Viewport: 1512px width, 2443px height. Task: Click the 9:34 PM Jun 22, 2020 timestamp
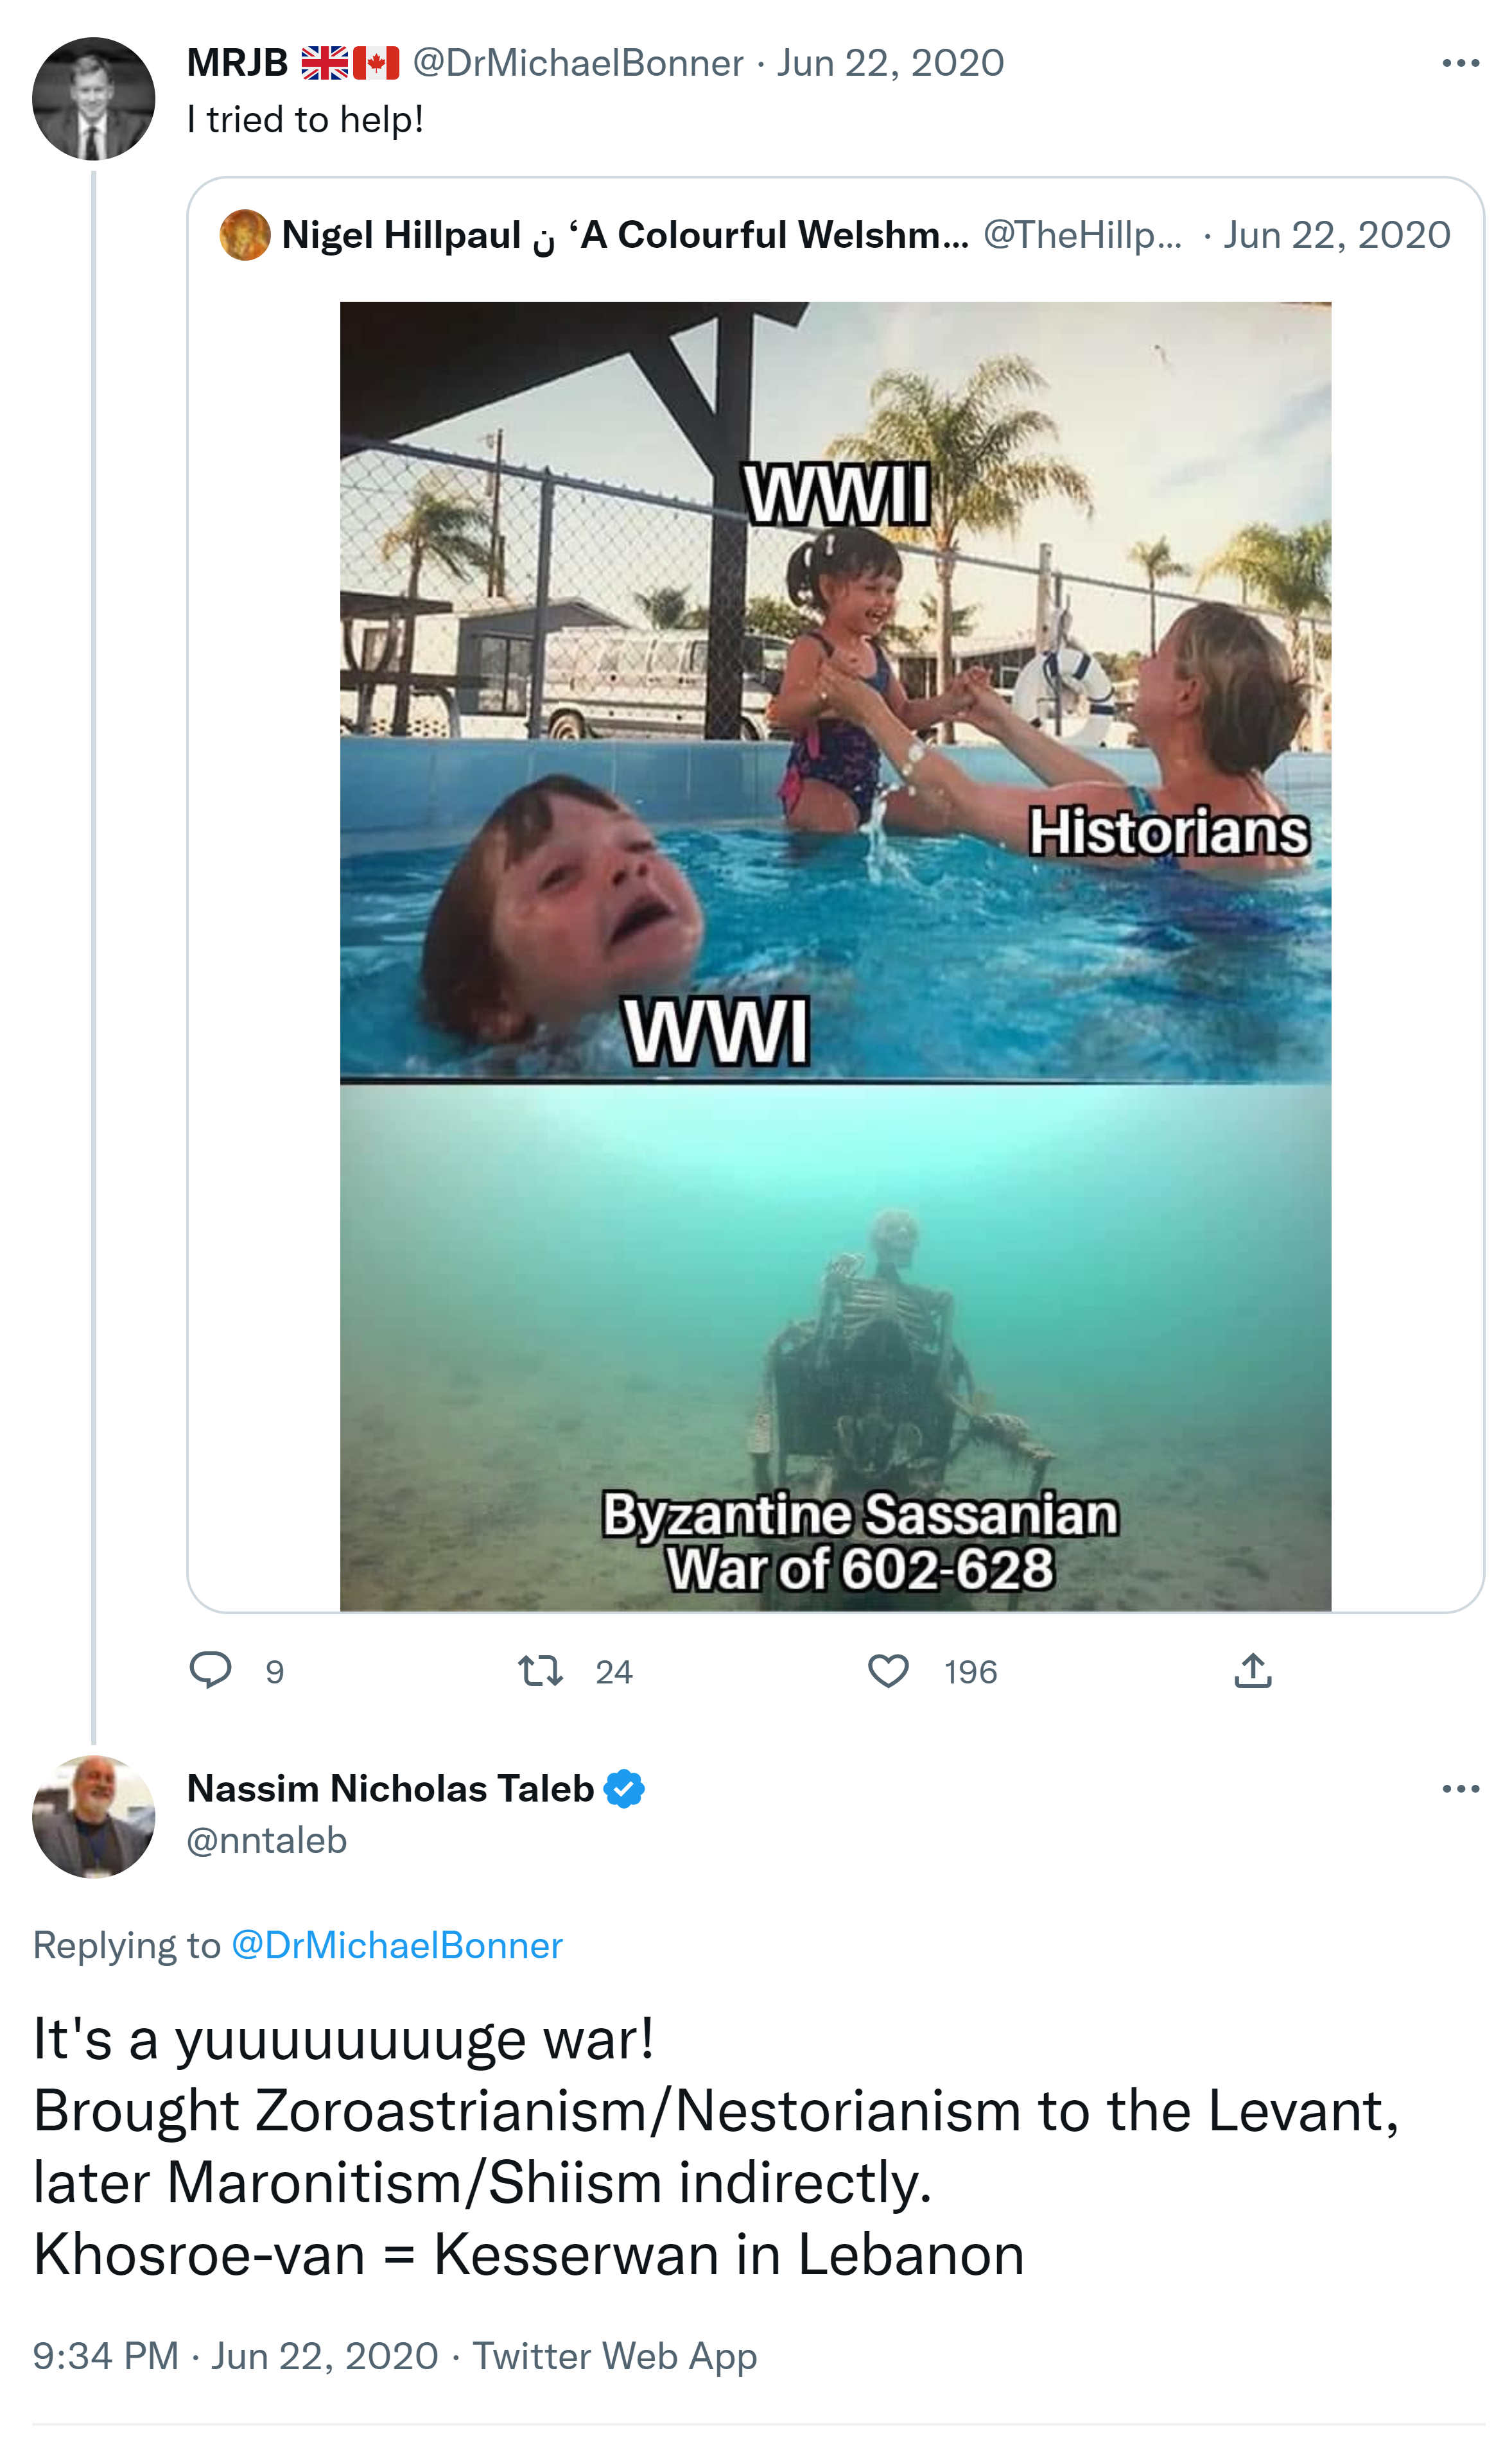click(235, 2355)
